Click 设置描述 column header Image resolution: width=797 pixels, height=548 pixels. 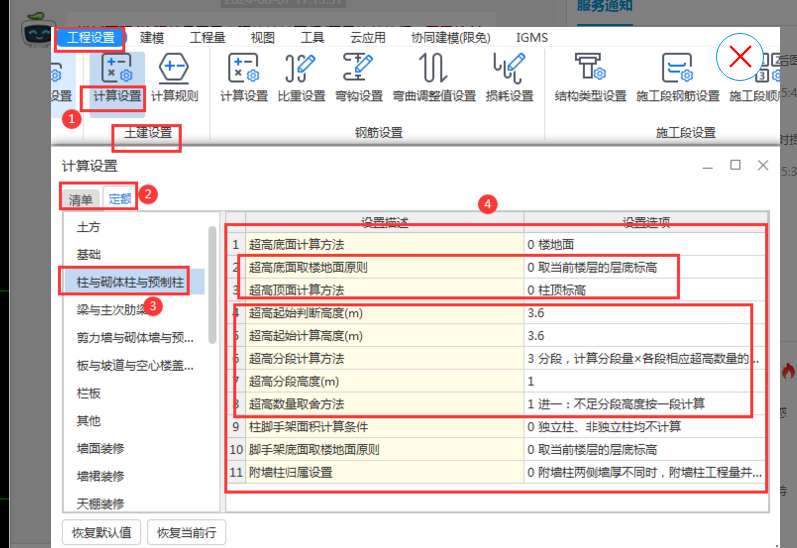point(384,222)
